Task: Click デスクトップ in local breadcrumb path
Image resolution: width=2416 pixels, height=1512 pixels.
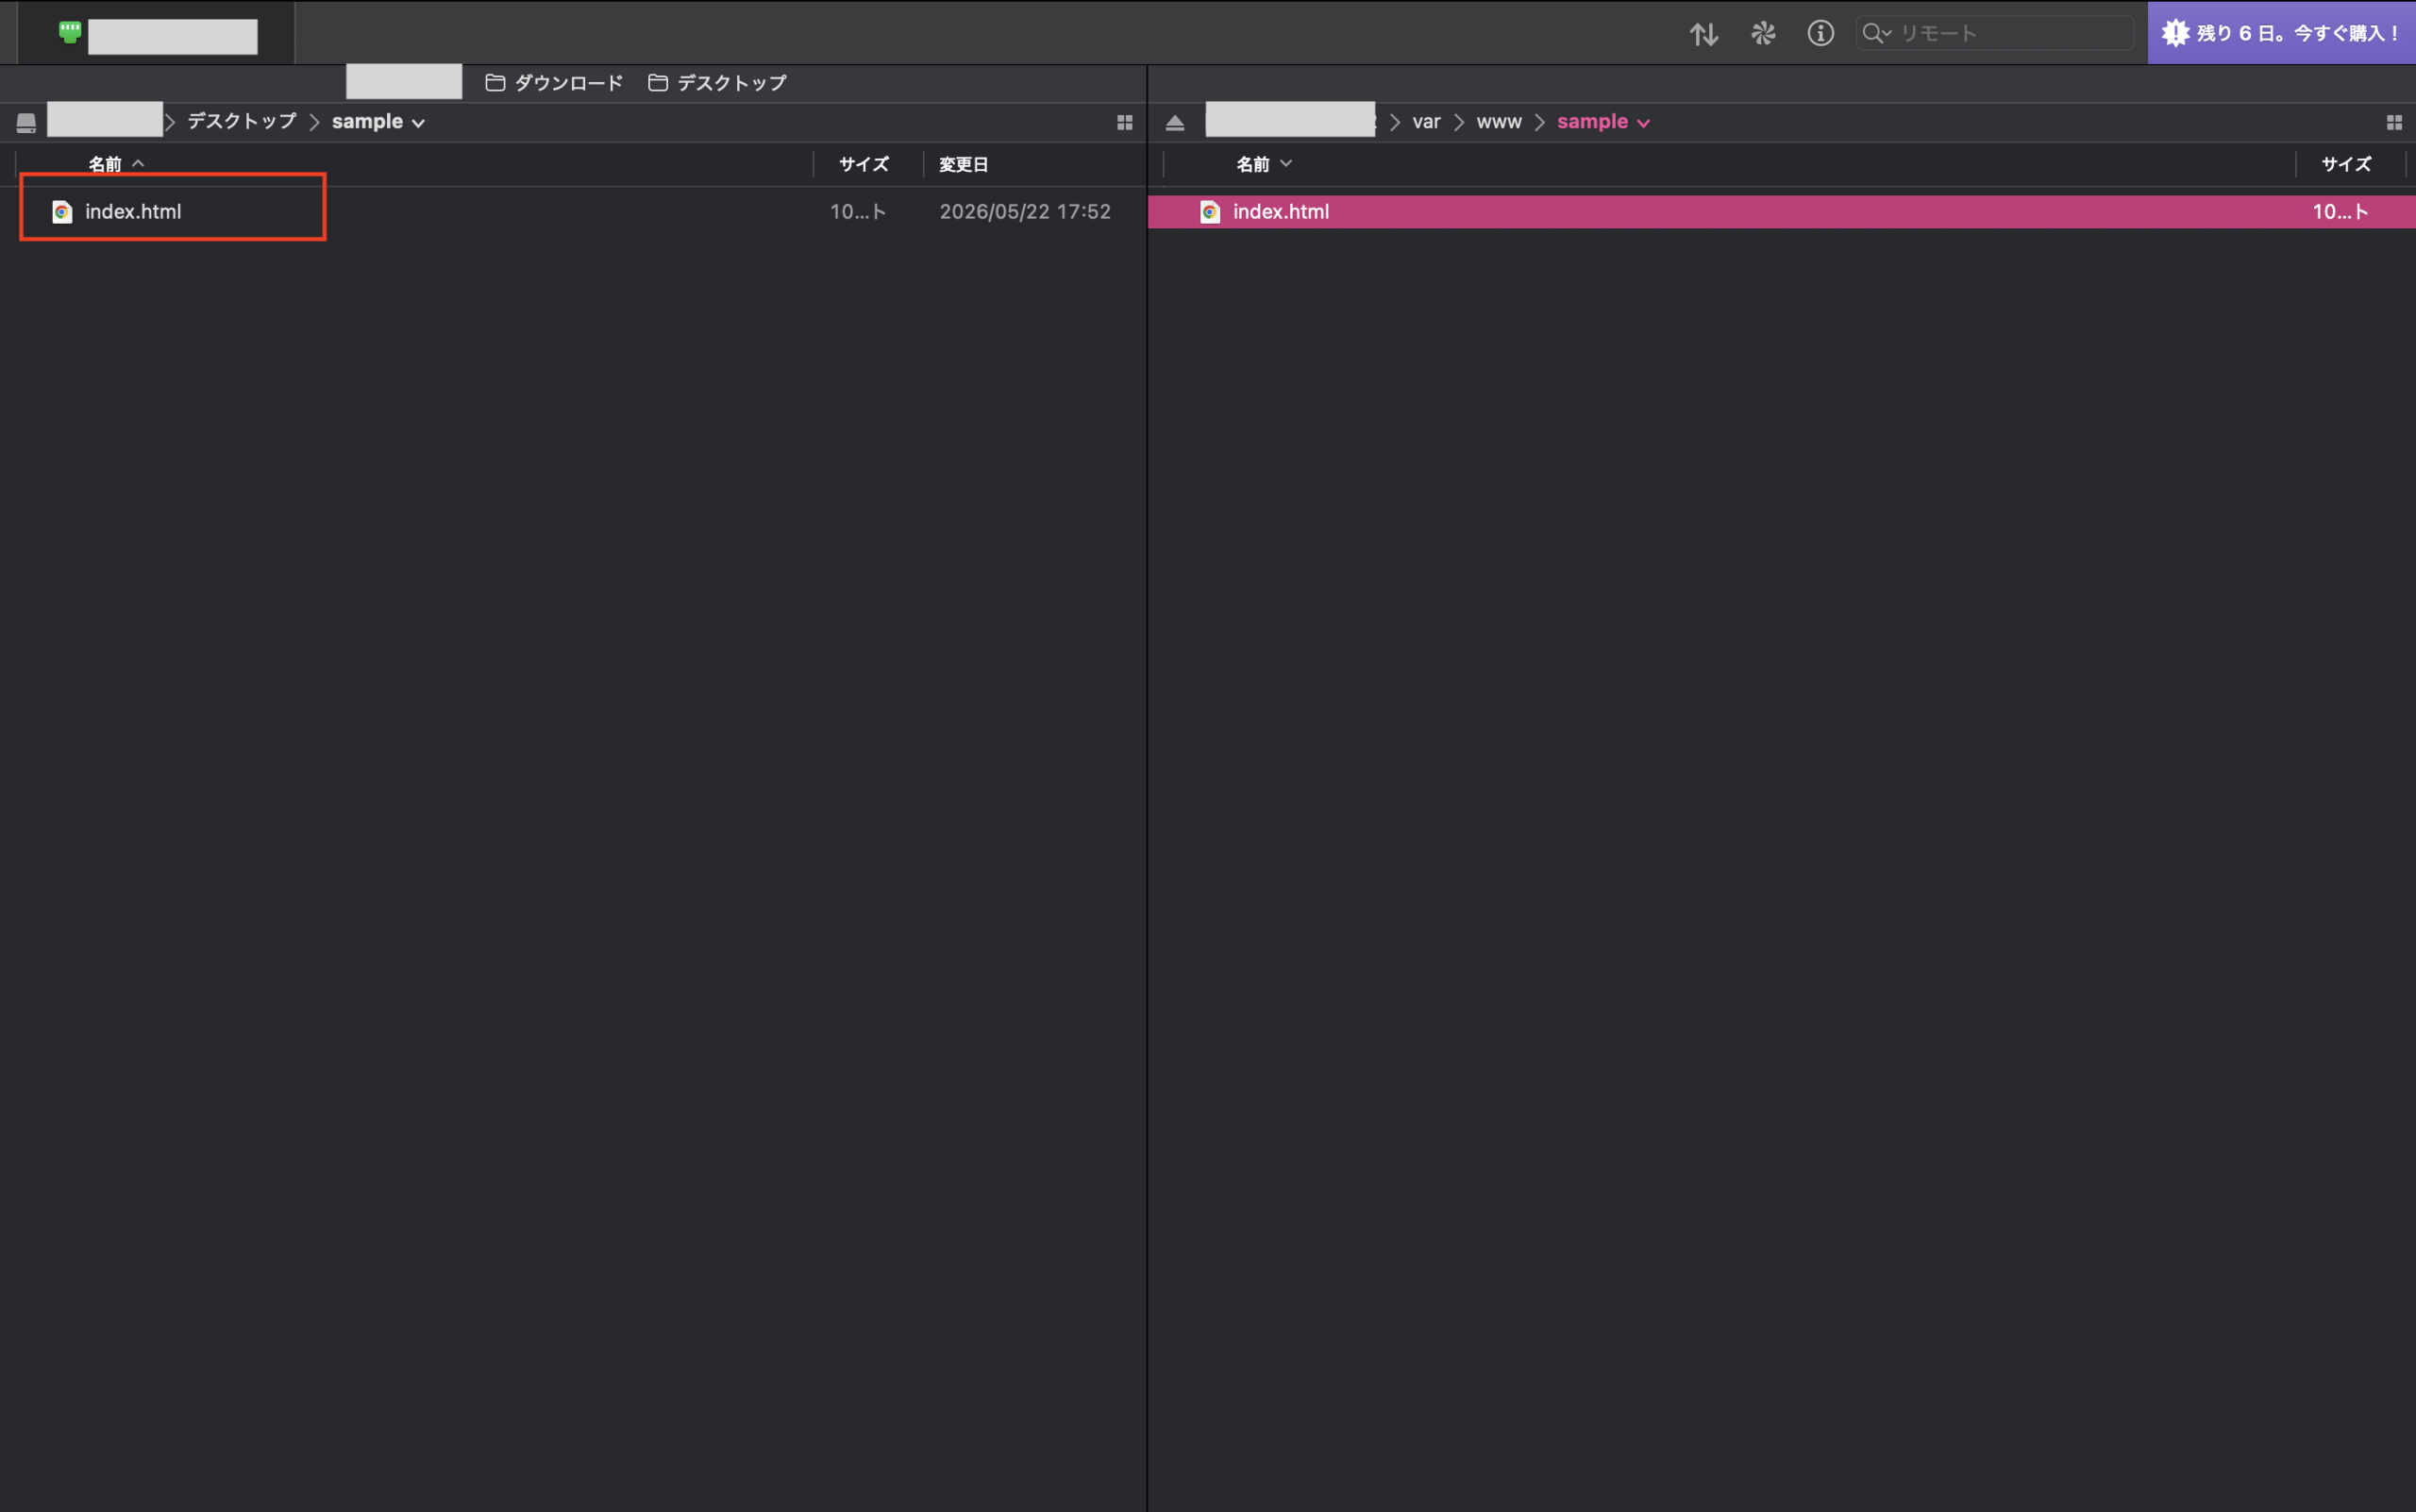Action: pos(242,121)
